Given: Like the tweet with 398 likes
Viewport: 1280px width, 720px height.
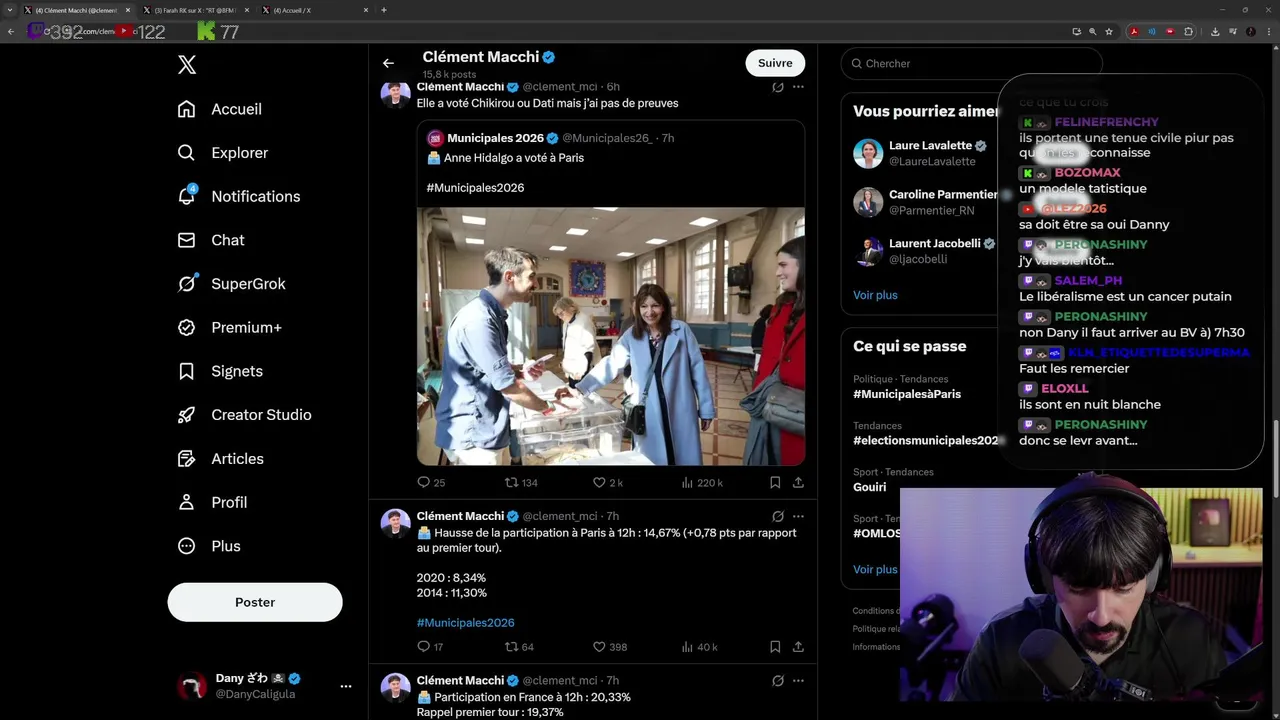Looking at the screenshot, I should click(610, 647).
